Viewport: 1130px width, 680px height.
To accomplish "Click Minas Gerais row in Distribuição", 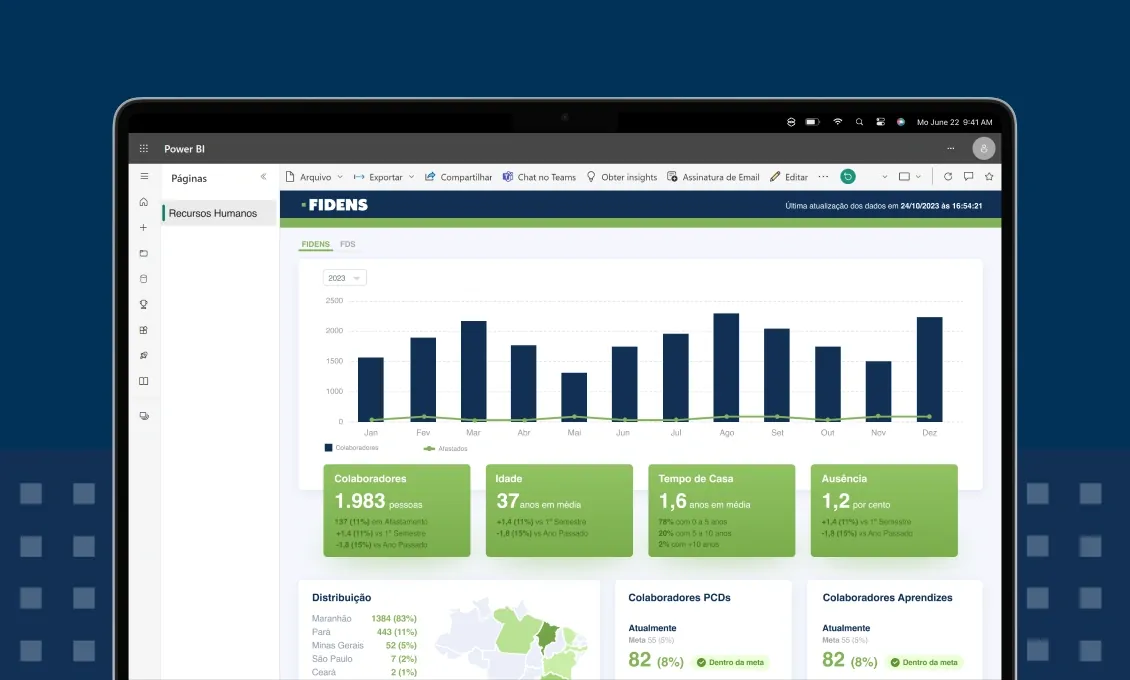I will coord(364,645).
